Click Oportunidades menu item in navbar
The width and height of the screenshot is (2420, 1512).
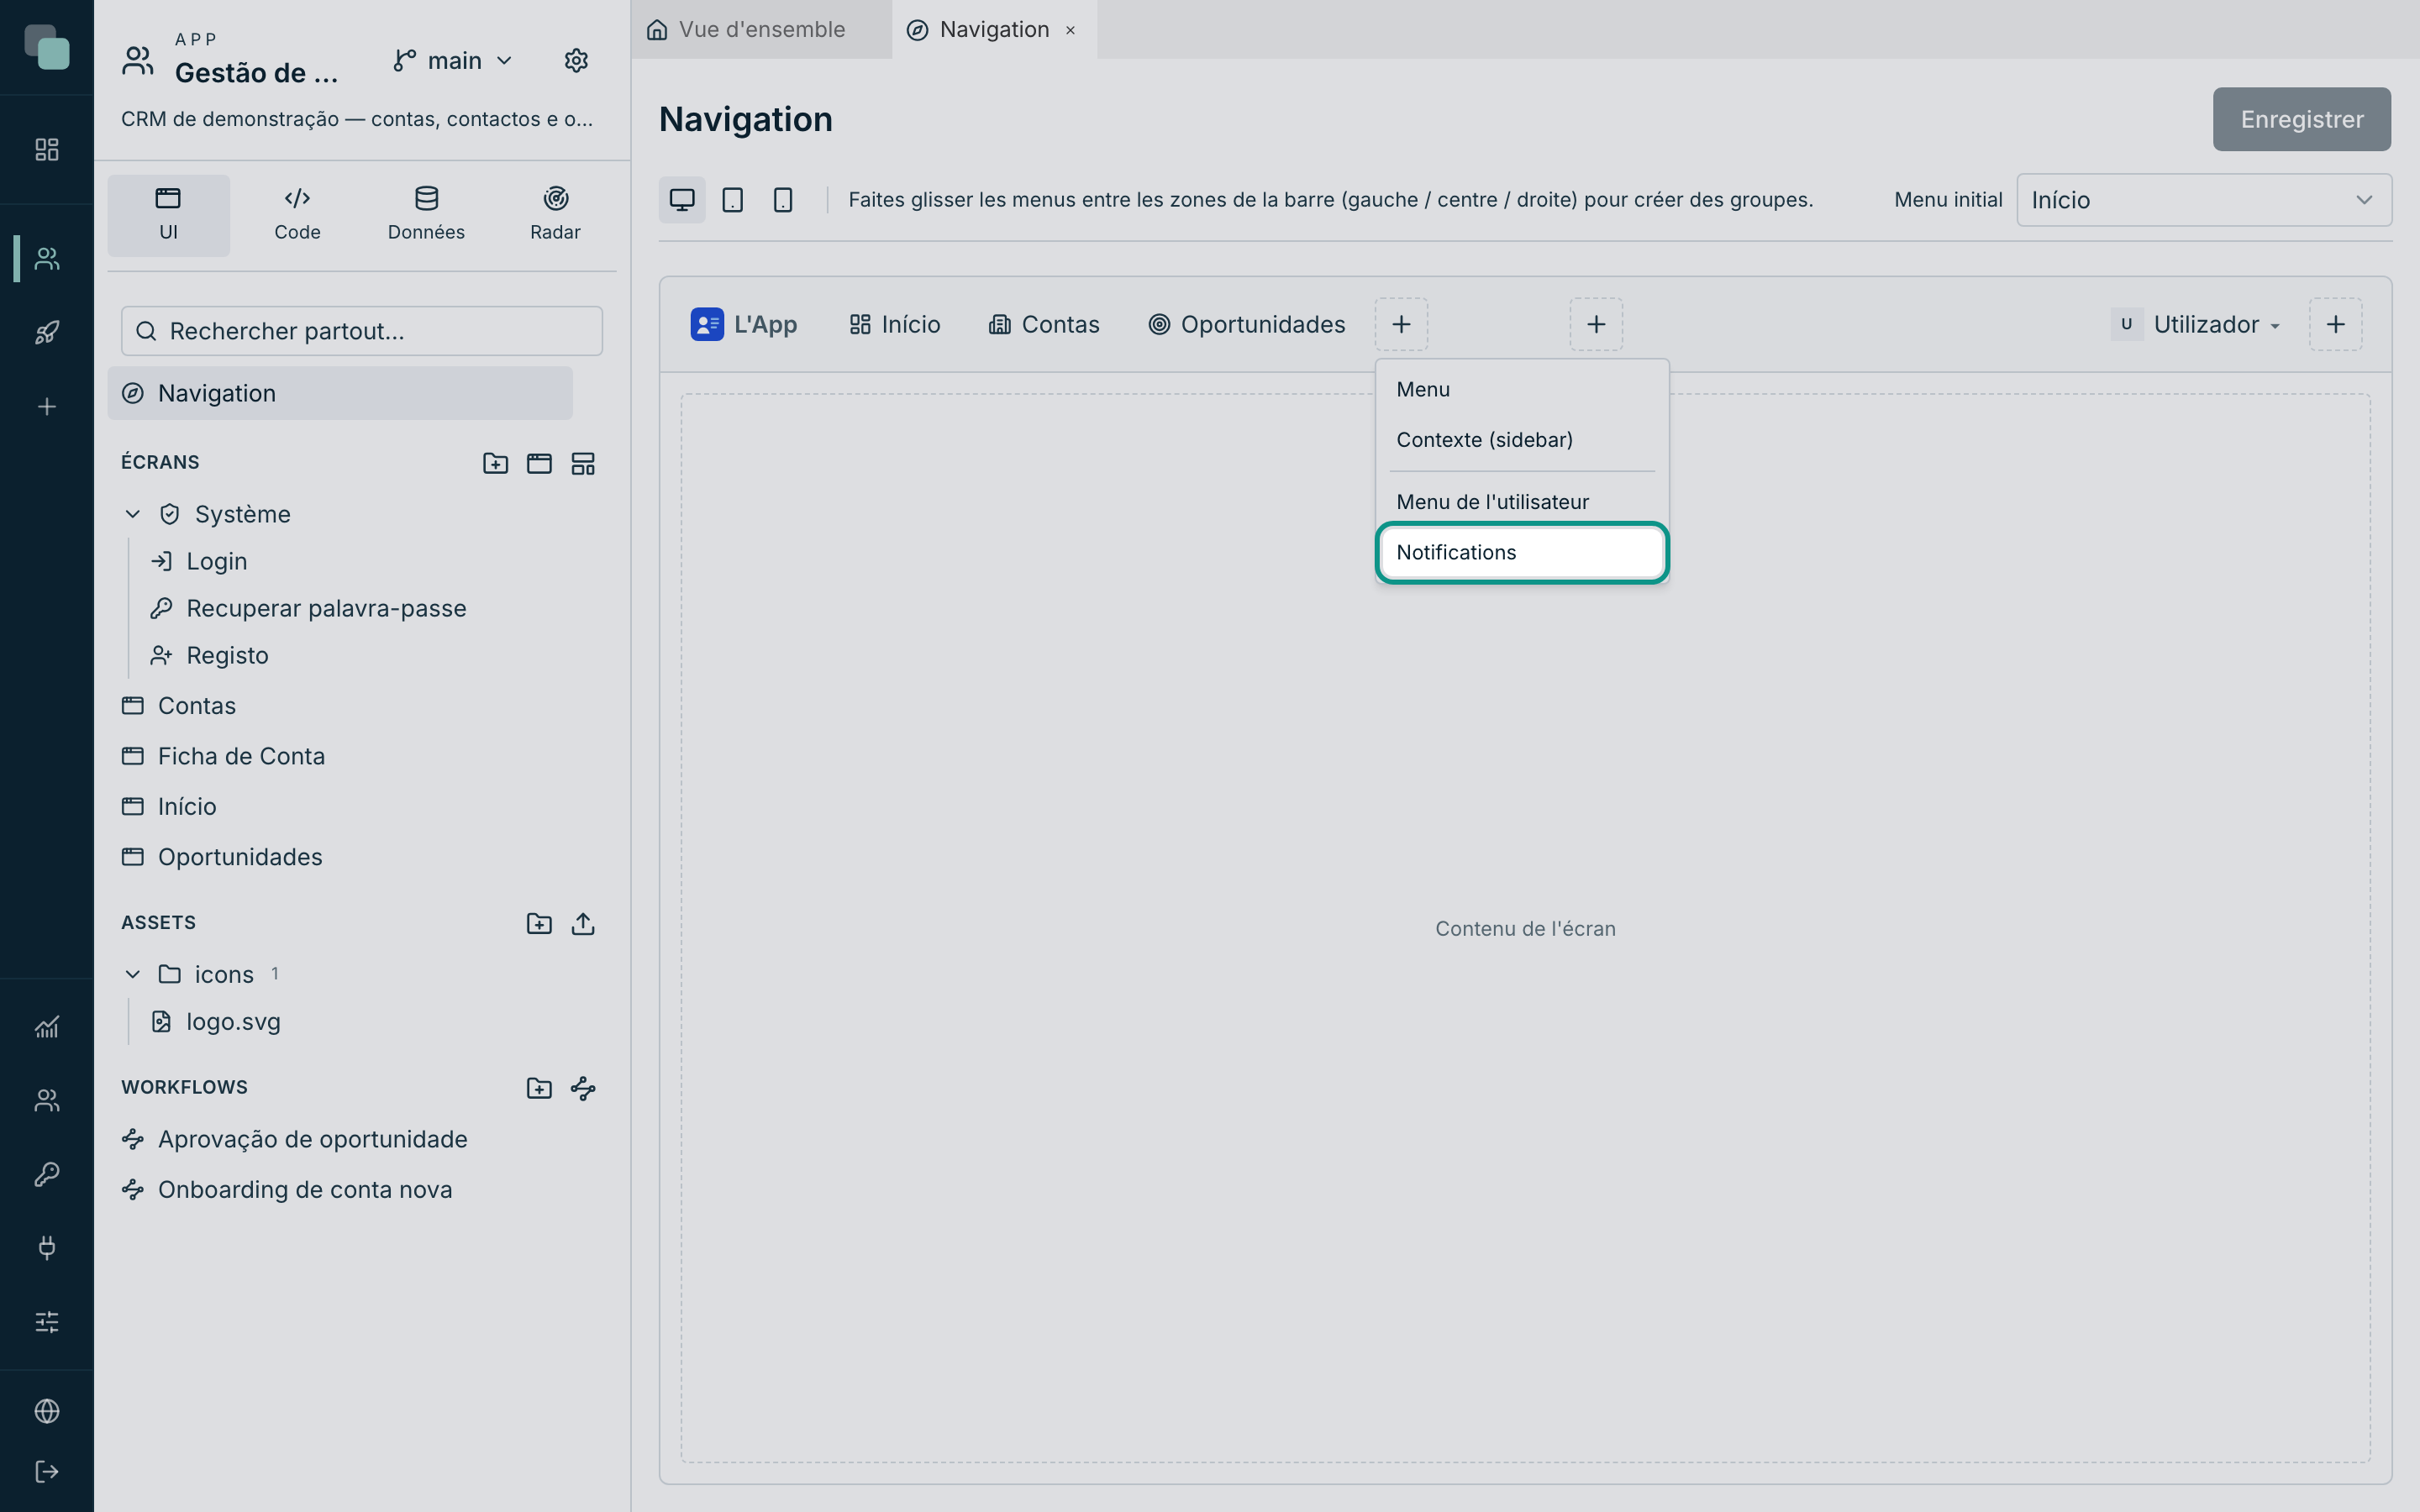pyautogui.click(x=1247, y=324)
